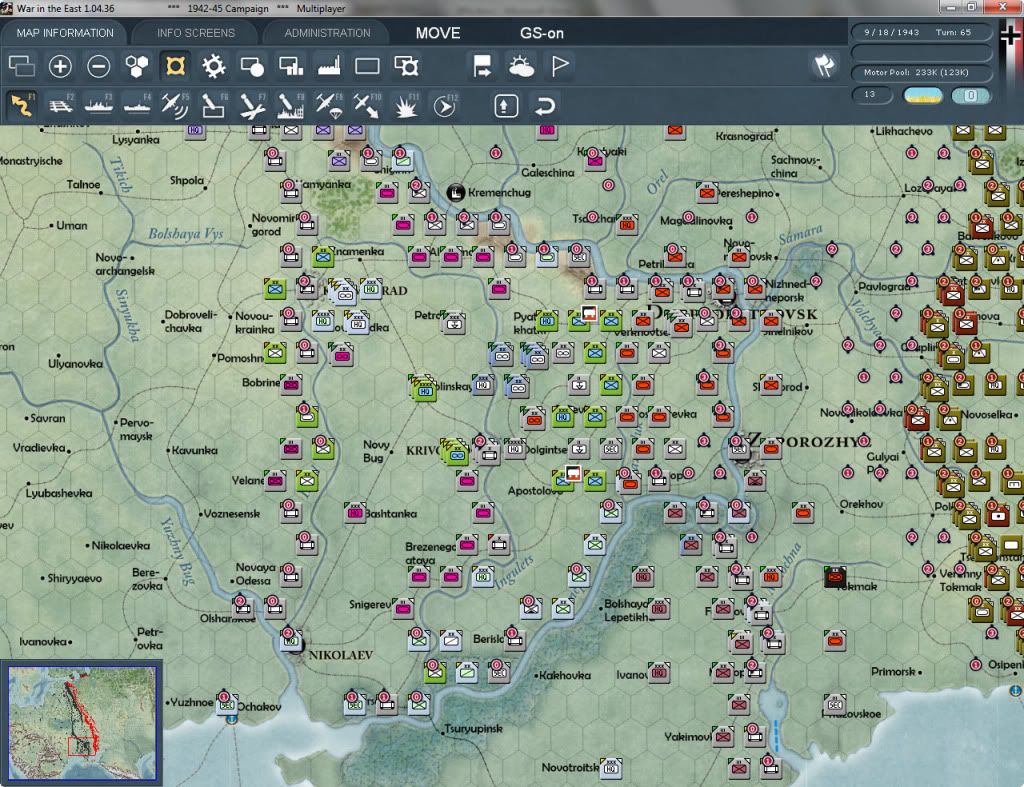1024x787 pixels.
Task: Click the Ivanovka town label
Action: point(42,641)
